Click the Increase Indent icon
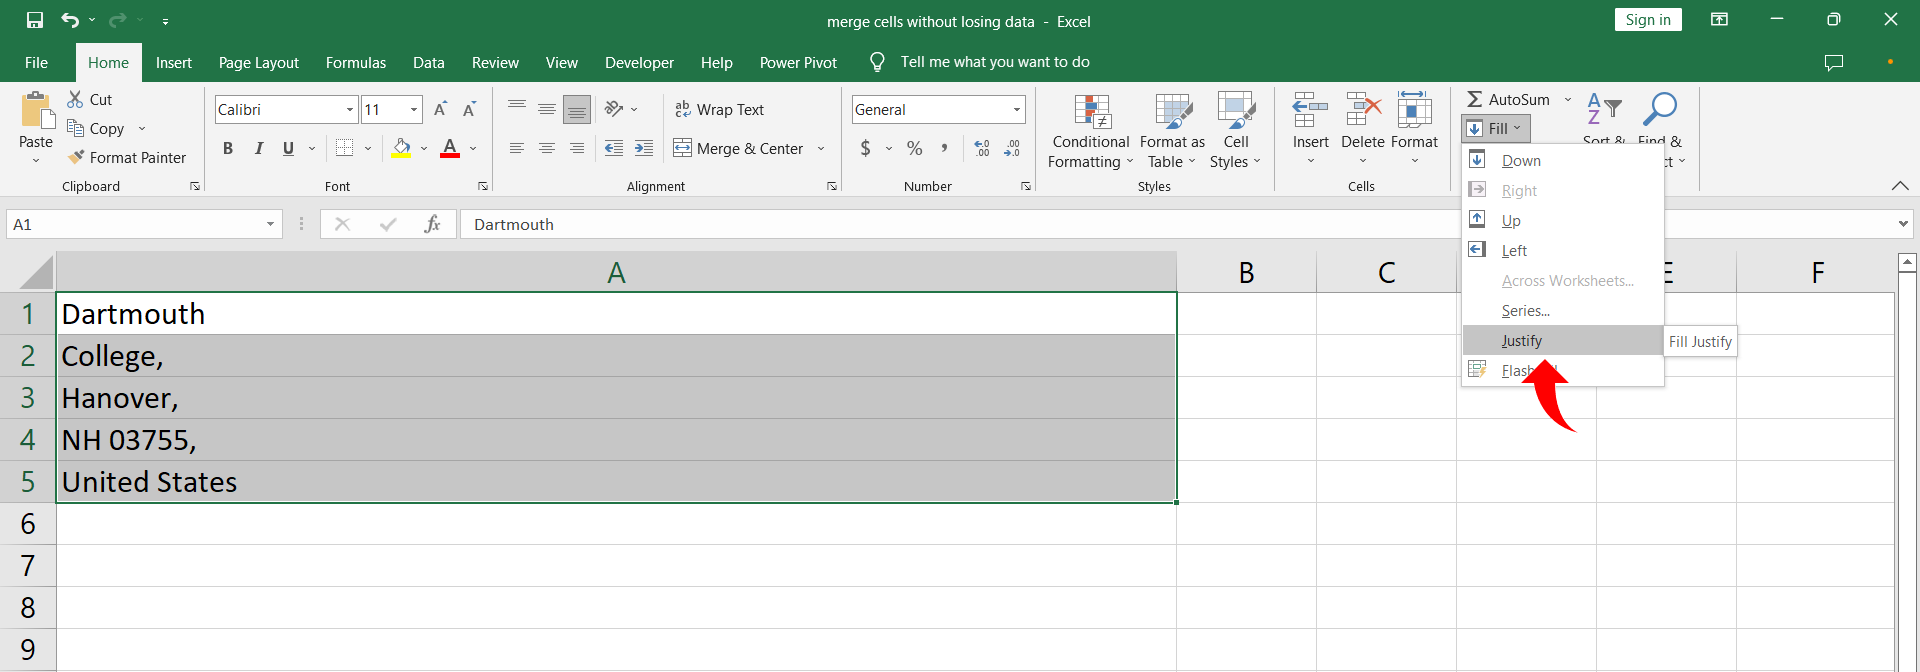This screenshot has height=672, width=1920. pos(644,148)
